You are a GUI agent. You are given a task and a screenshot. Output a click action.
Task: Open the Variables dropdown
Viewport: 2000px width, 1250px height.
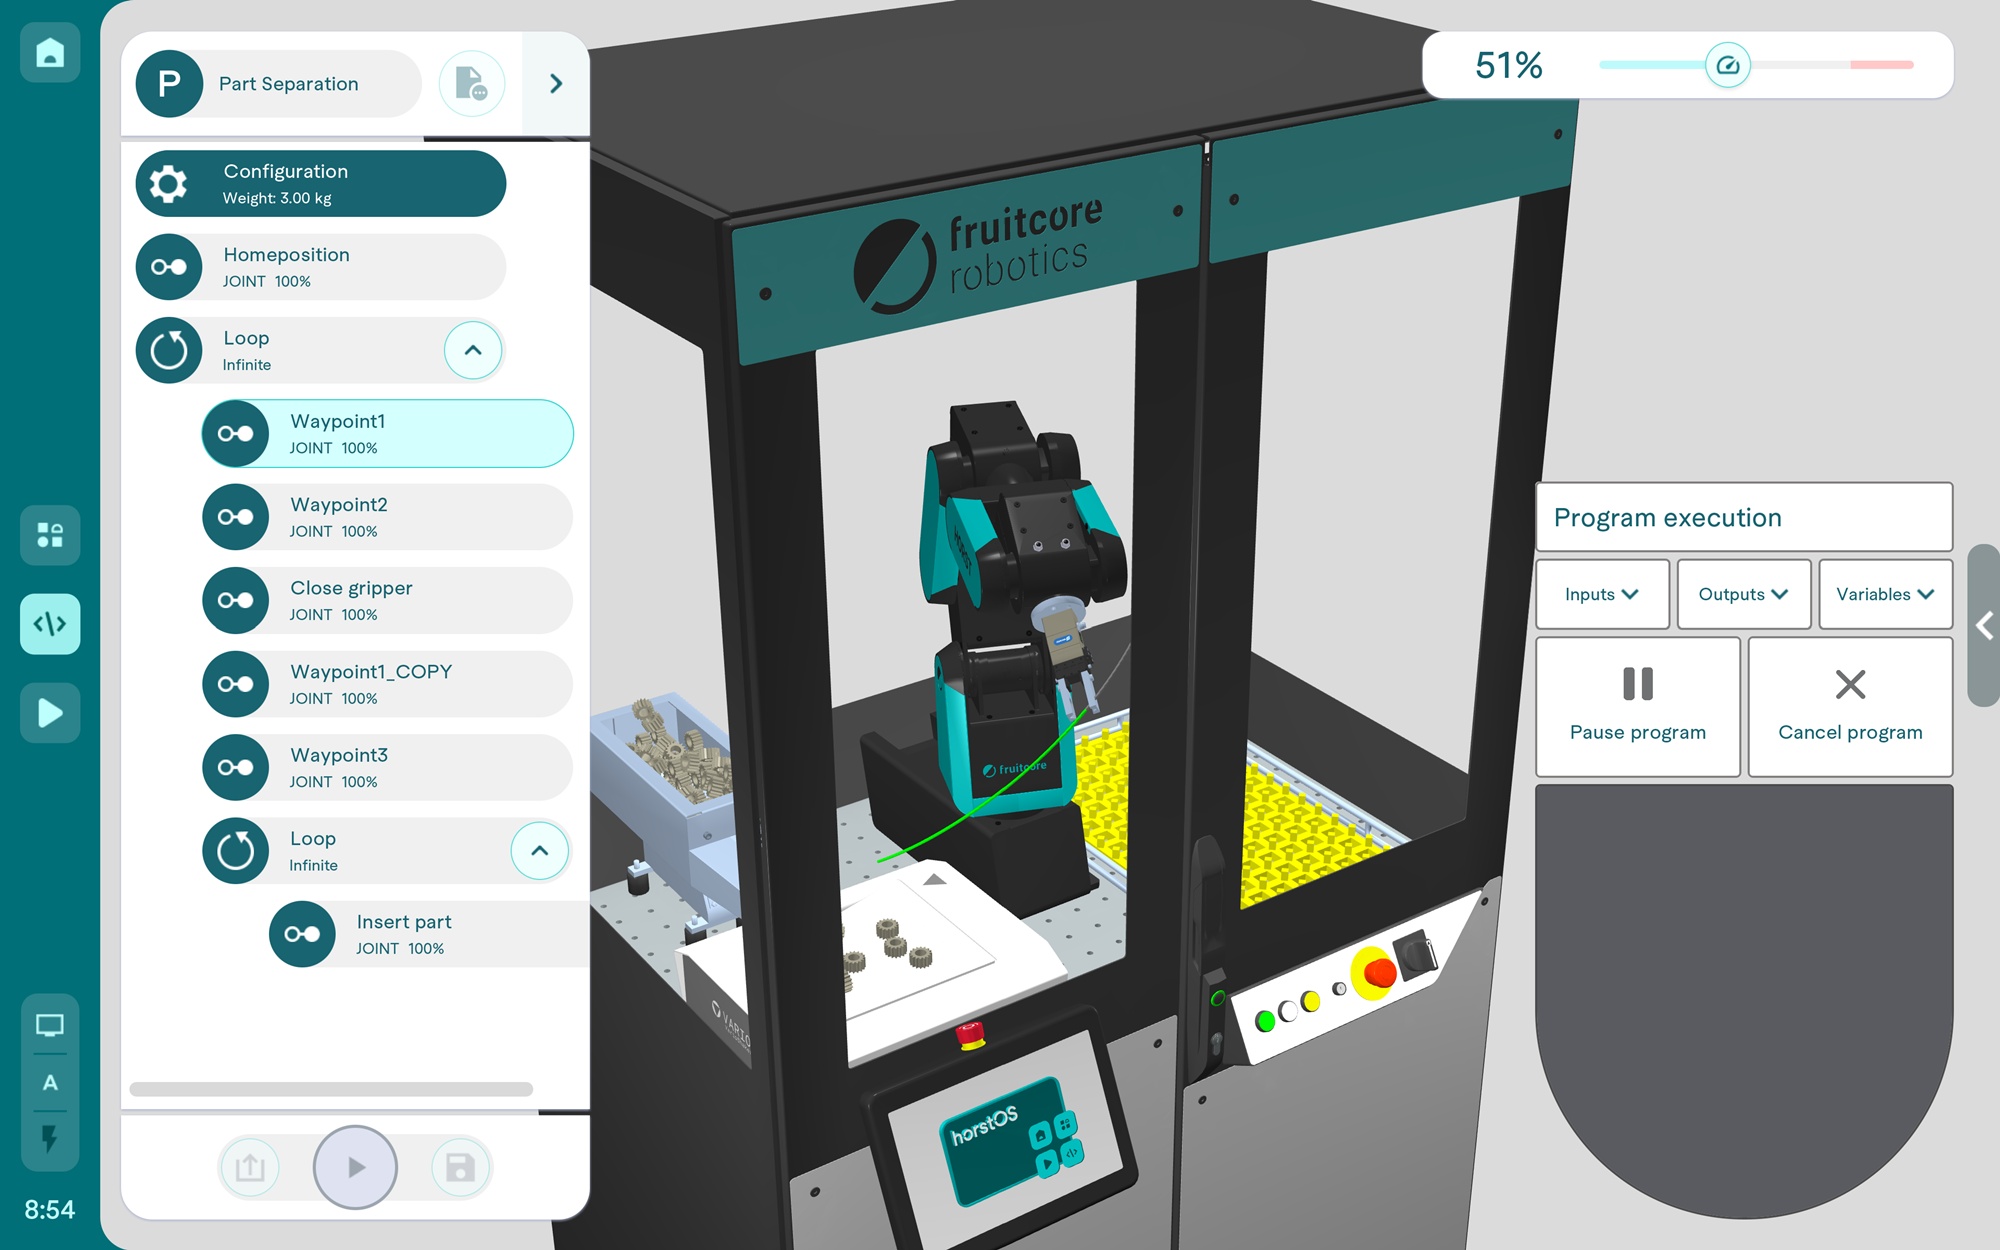1885,594
